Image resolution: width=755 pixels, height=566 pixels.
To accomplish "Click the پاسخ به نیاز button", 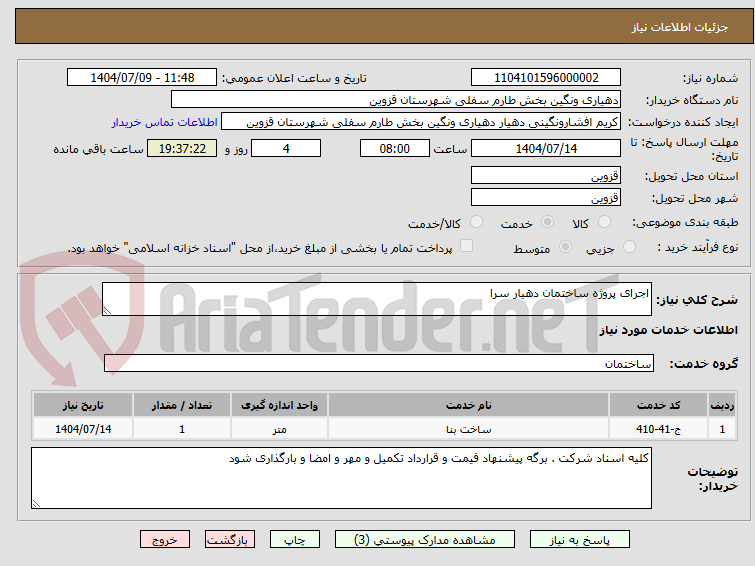I will click(579, 540).
